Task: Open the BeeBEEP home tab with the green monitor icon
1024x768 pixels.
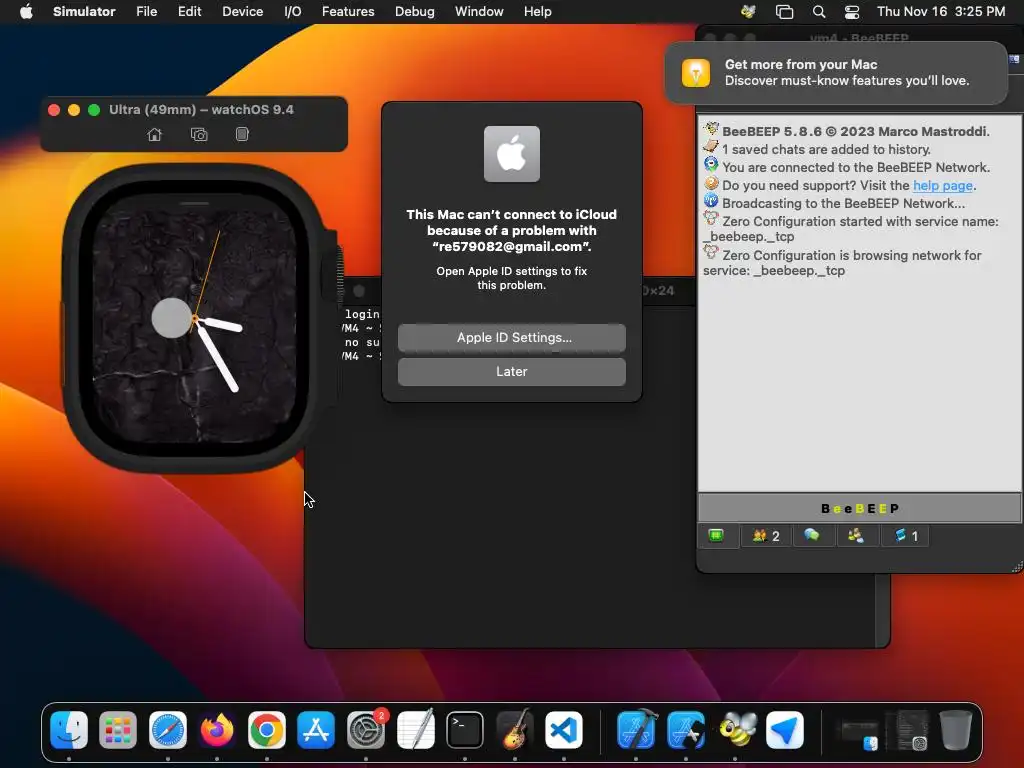Action: [716, 536]
